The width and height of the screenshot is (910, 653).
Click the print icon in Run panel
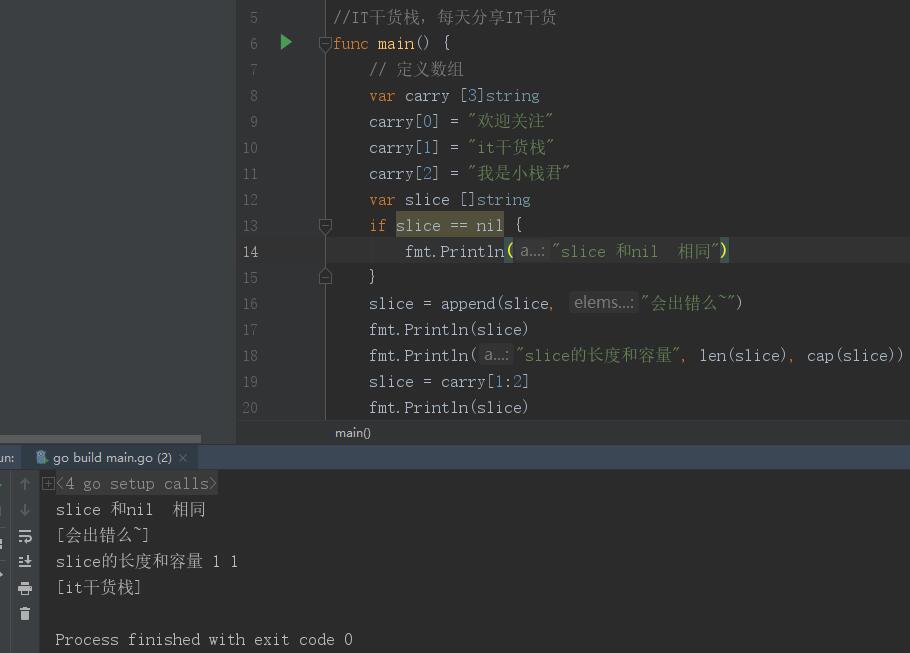(x=25, y=588)
